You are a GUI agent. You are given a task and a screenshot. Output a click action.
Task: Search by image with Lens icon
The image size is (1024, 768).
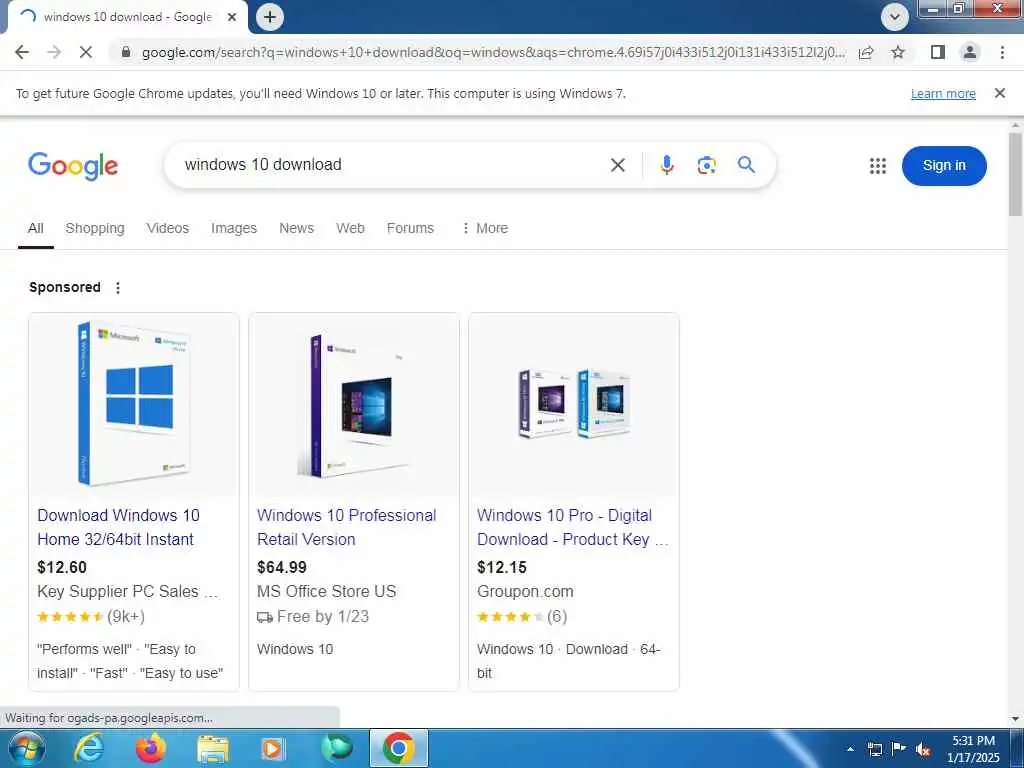tap(706, 165)
